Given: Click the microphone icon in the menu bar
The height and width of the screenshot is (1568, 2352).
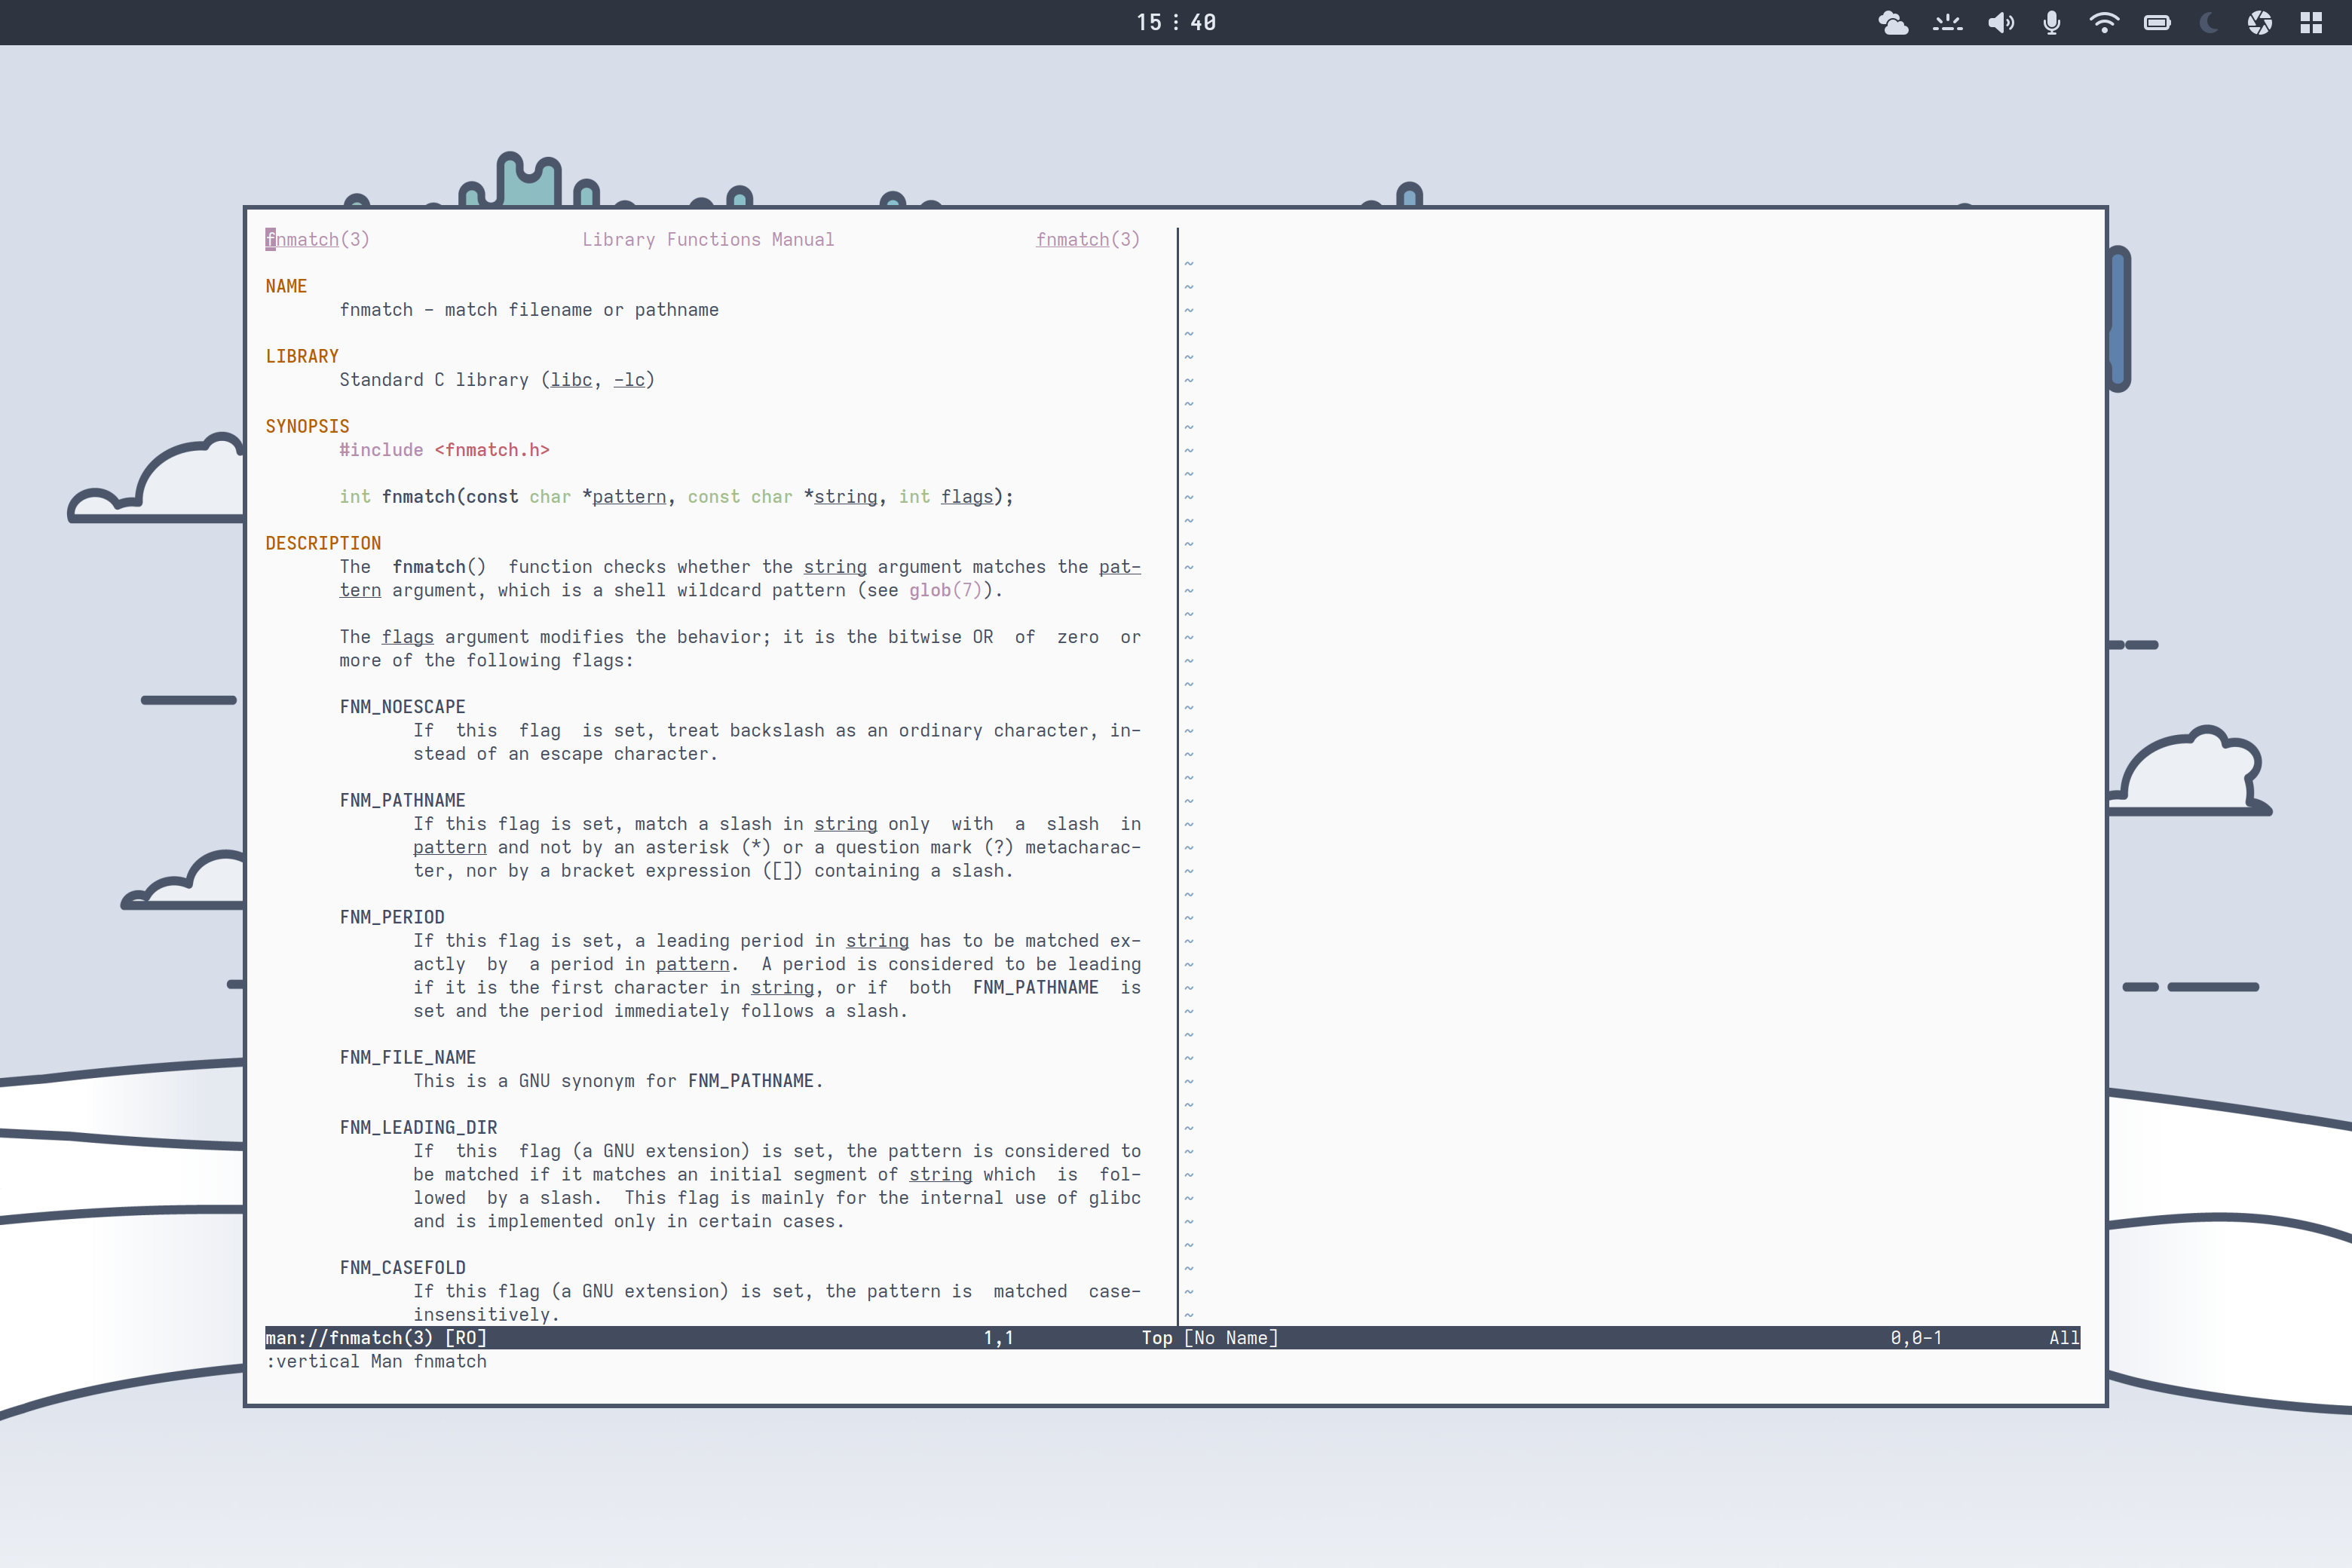Looking at the screenshot, I should click(2050, 22).
